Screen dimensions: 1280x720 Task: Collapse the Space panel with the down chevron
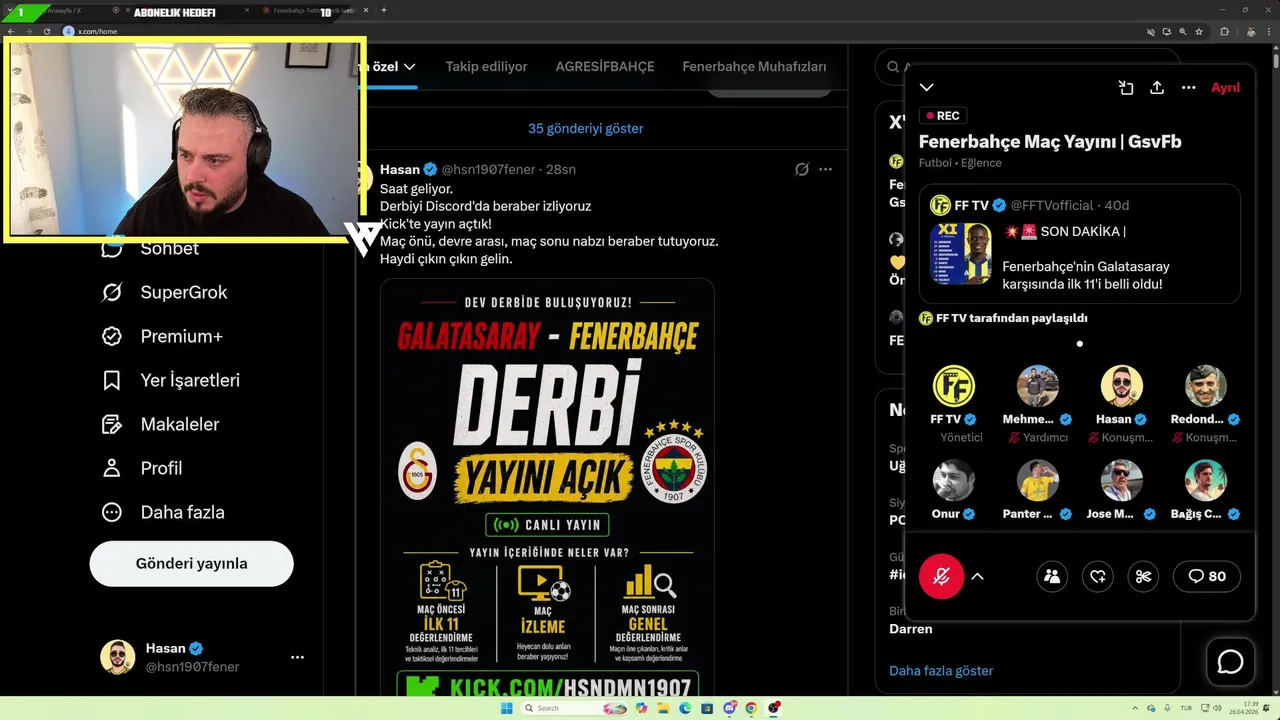coord(926,88)
